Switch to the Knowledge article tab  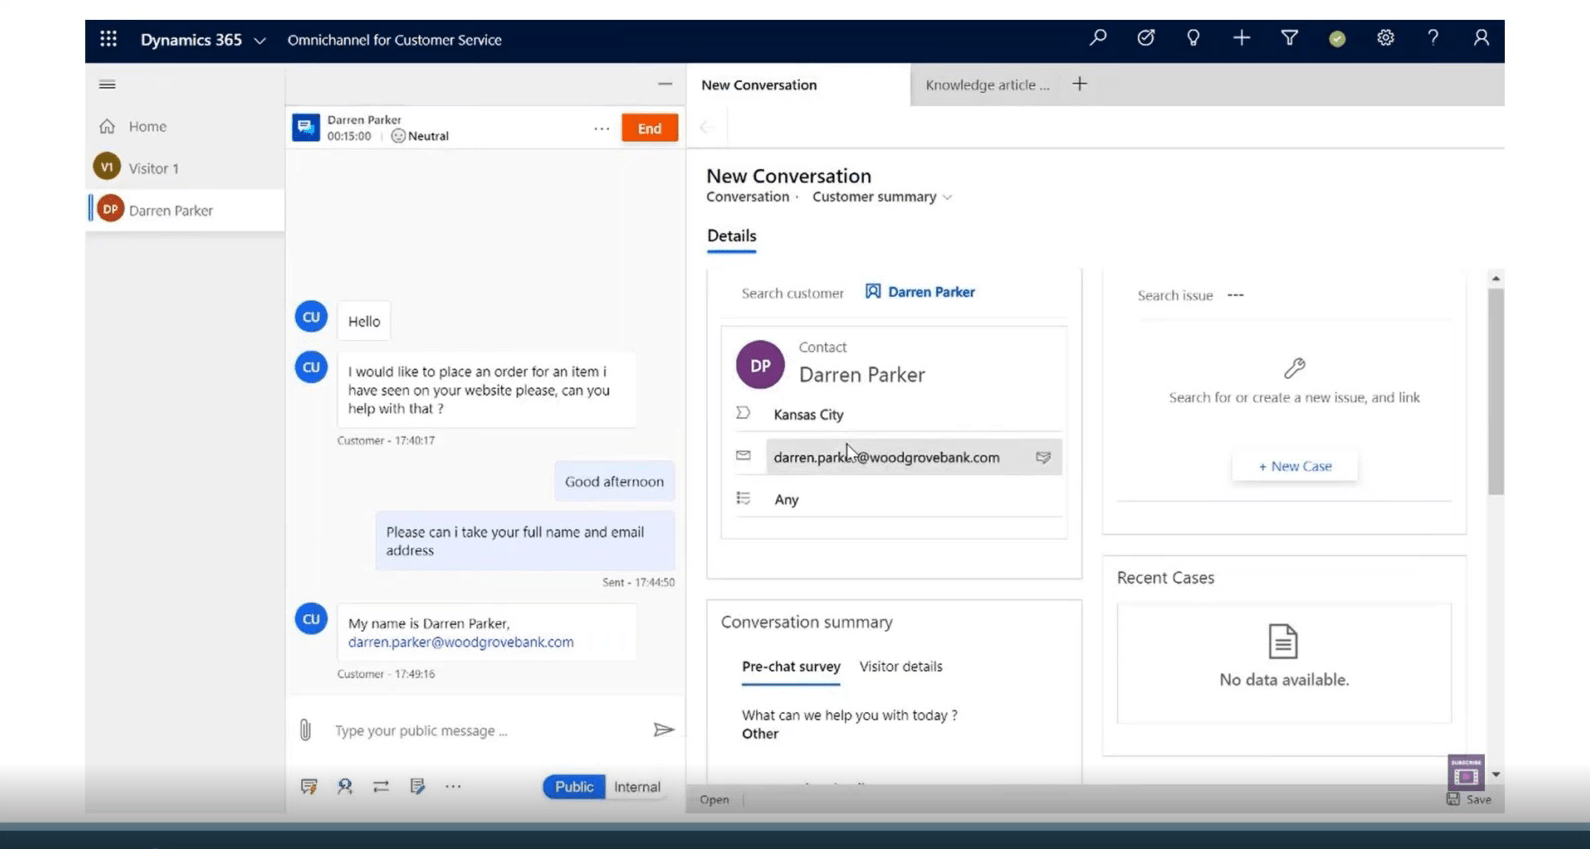pyautogui.click(x=987, y=85)
